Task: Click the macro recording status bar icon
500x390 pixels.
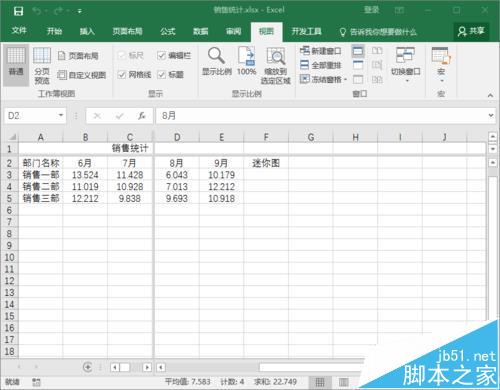Action: tap(36, 382)
